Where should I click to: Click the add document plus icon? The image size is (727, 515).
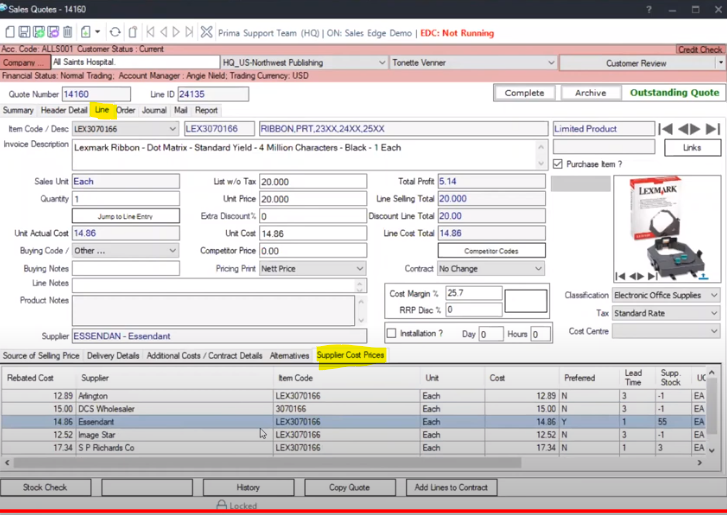coord(86,32)
